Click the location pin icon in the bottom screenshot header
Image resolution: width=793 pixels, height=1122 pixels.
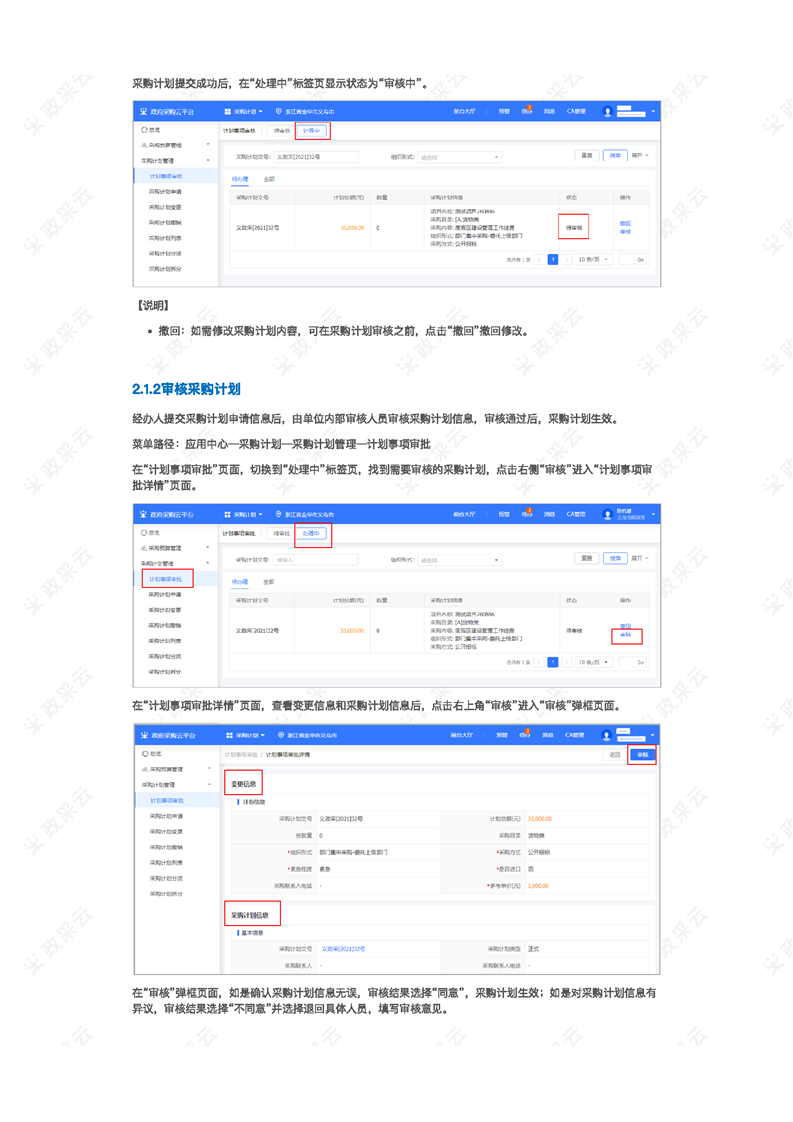pos(281,735)
